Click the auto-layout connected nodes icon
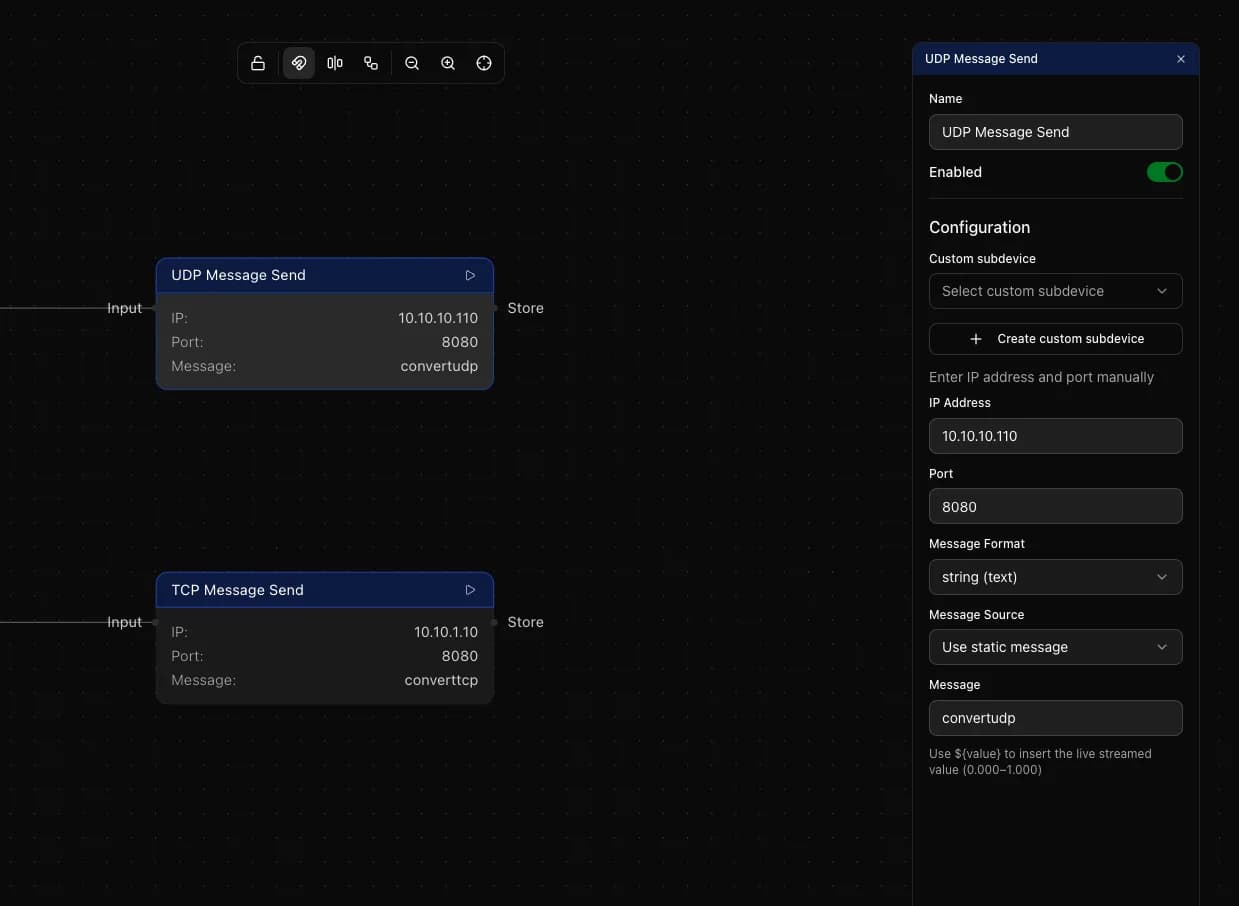Viewport: 1239px width, 906px height. (x=371, y=63)
